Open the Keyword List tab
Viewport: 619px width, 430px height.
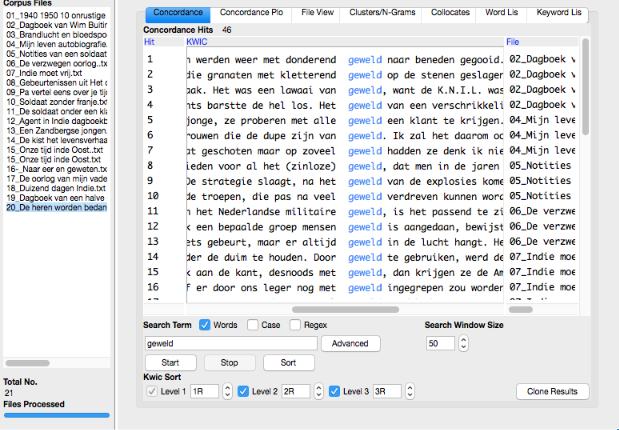558,13
